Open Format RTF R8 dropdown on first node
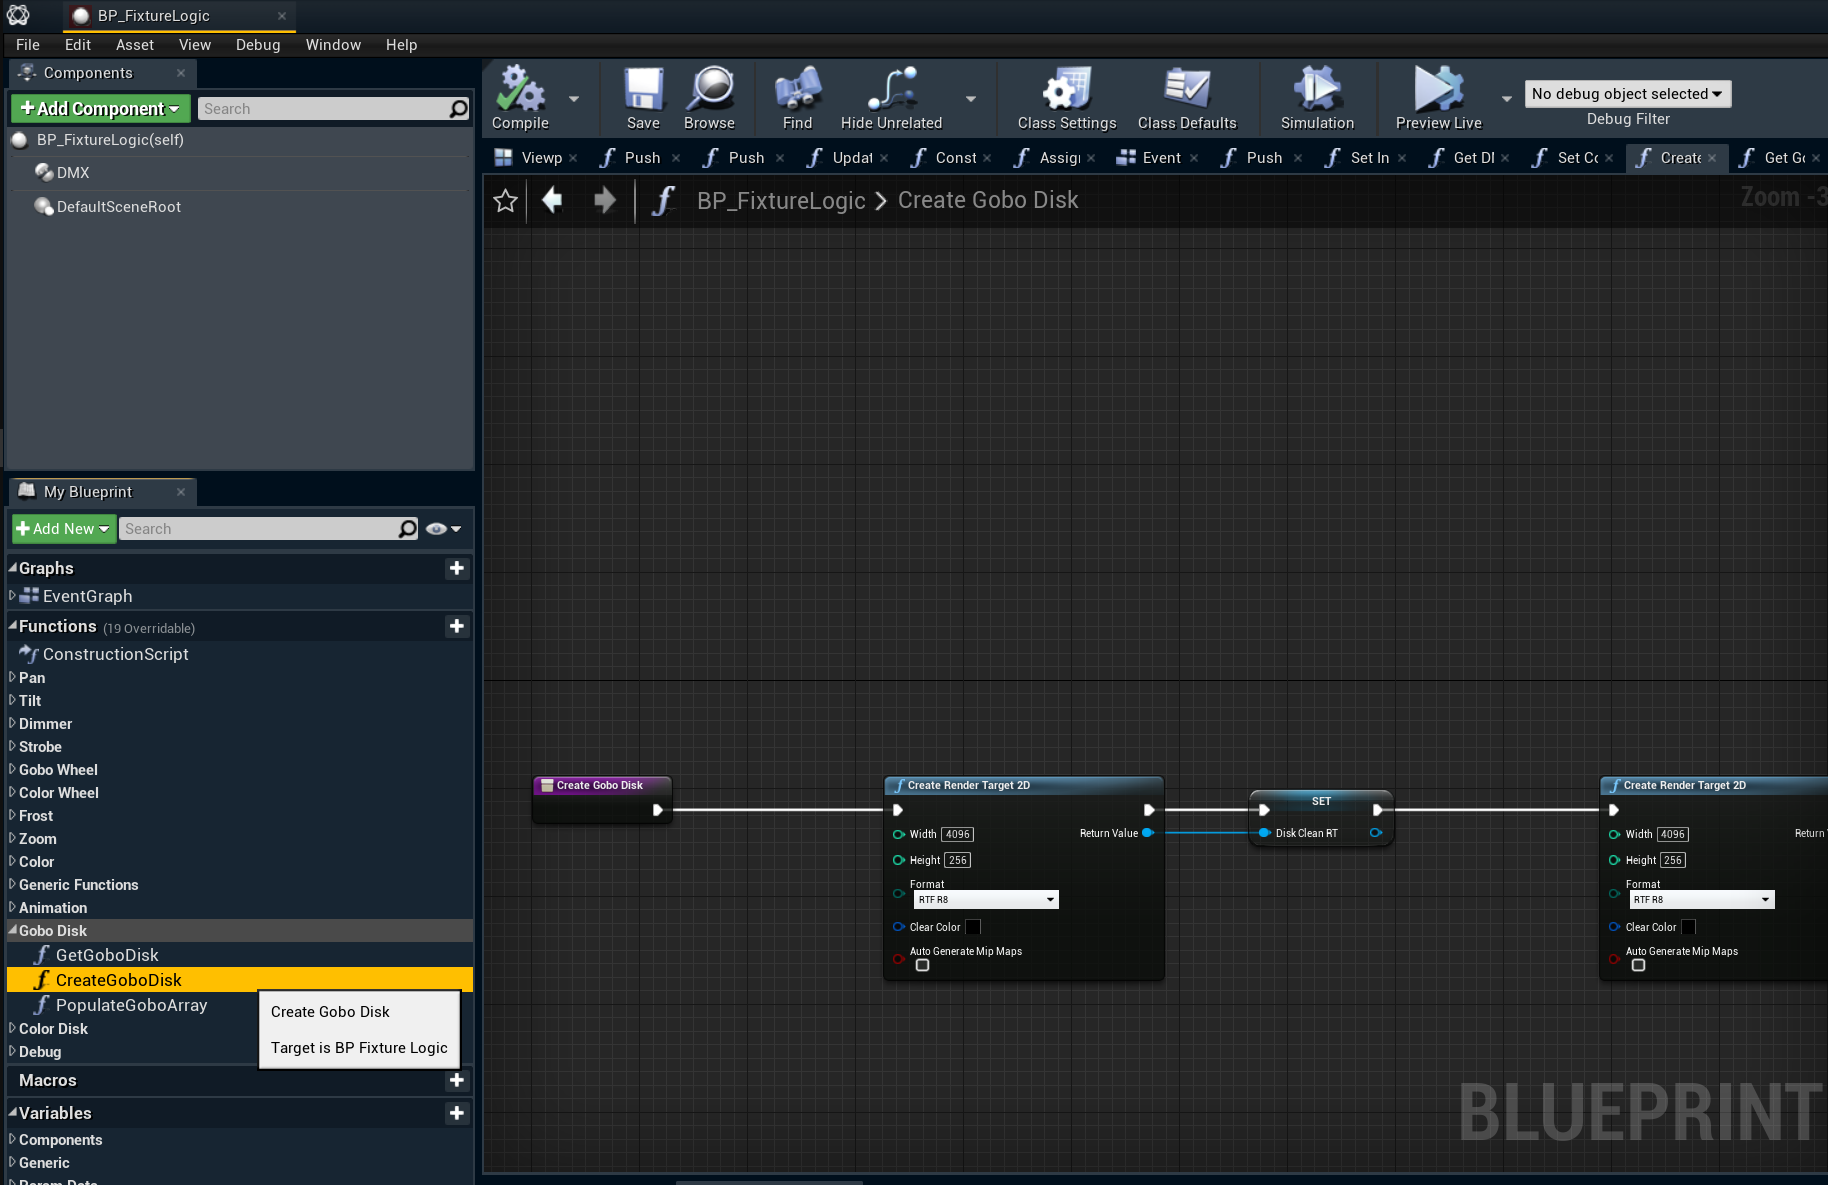This screenshot has width=1828, height=1185. tap(986, 900)
